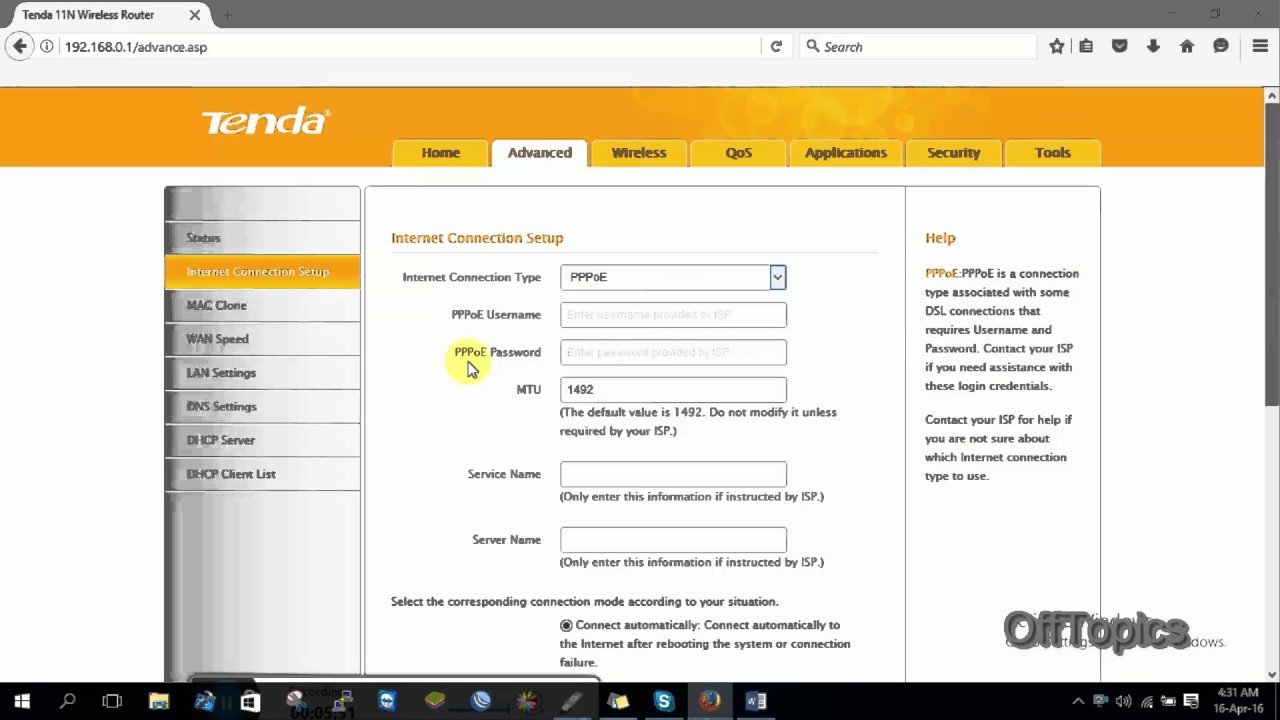Click the PPPoE Username field
The height and width of the screenshot is (720, 1280).
(x=673, y=315)
